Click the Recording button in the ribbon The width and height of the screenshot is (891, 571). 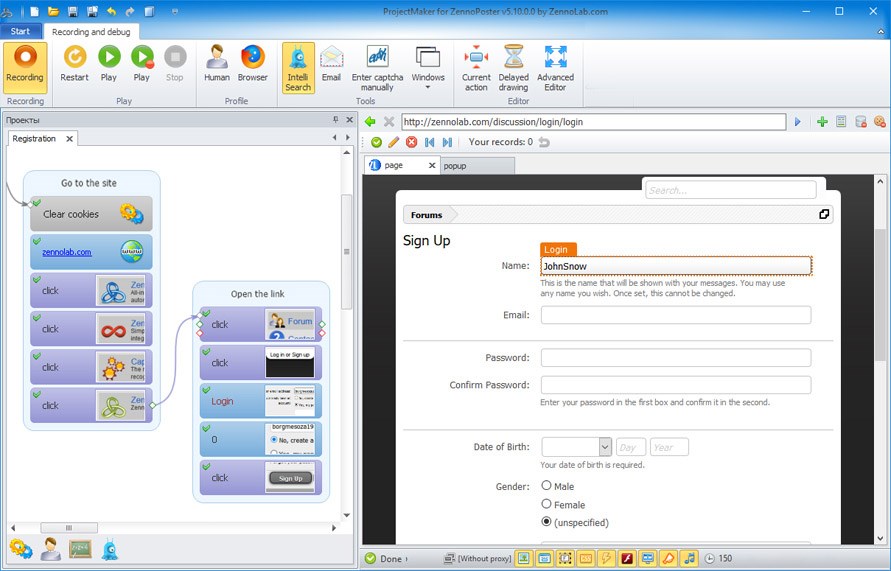tap(25, 66)
